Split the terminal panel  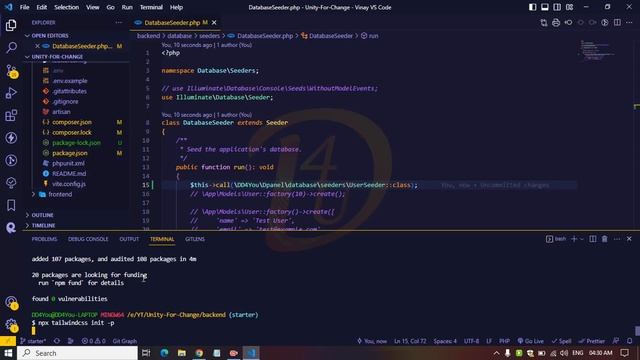(x=593, y=239)
